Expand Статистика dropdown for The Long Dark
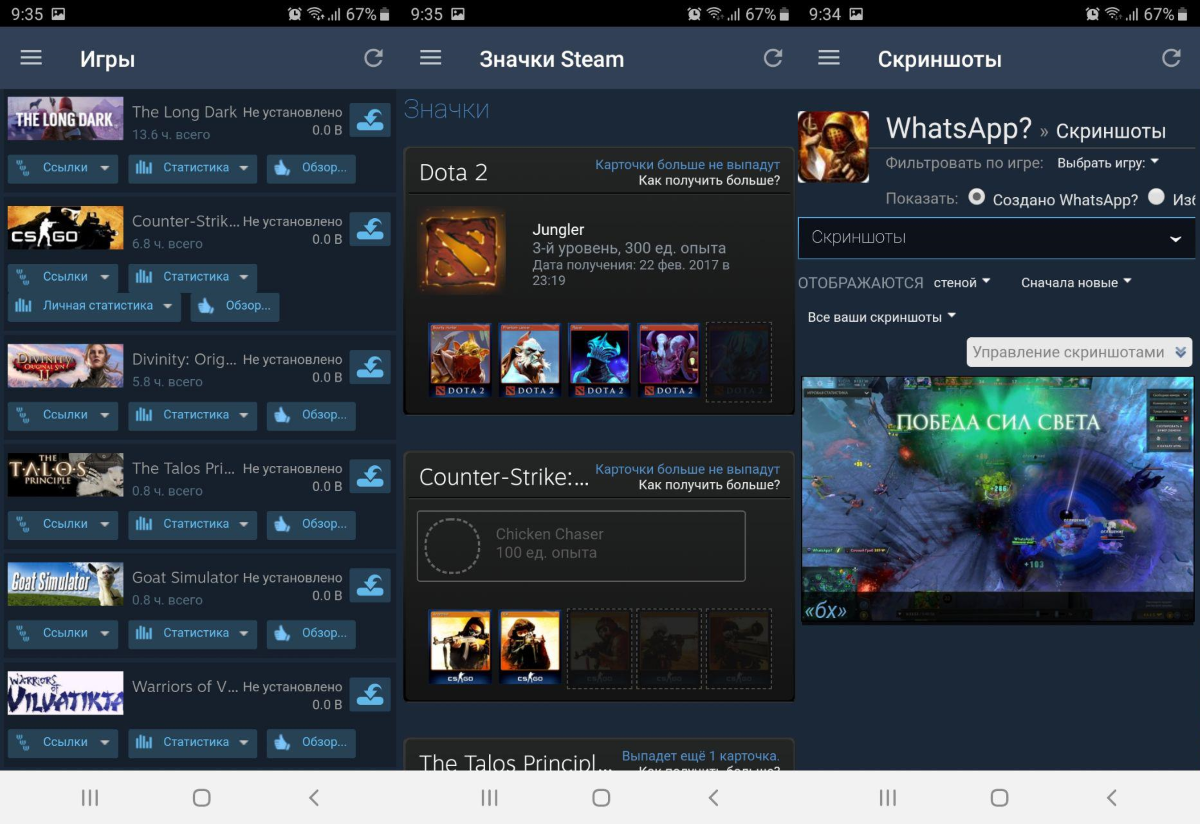This screenshot has height=824, width=1200. tap(193, 168)
